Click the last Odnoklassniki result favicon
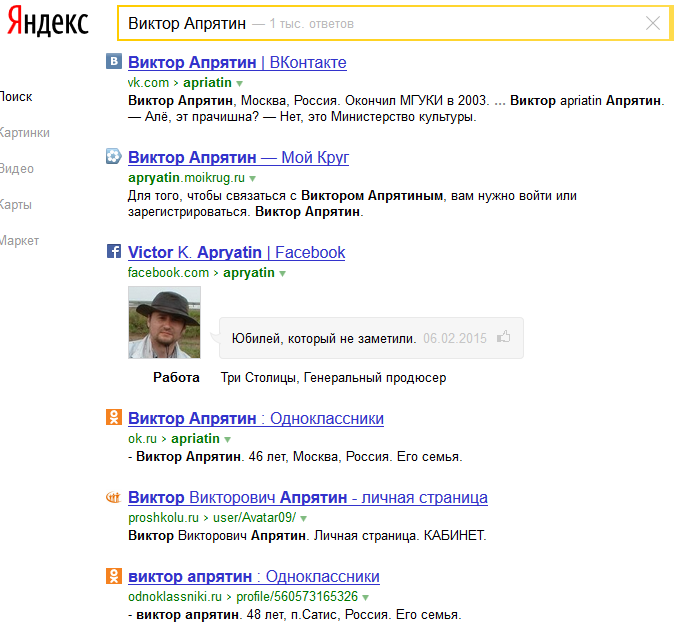 (x=114, y=576)
